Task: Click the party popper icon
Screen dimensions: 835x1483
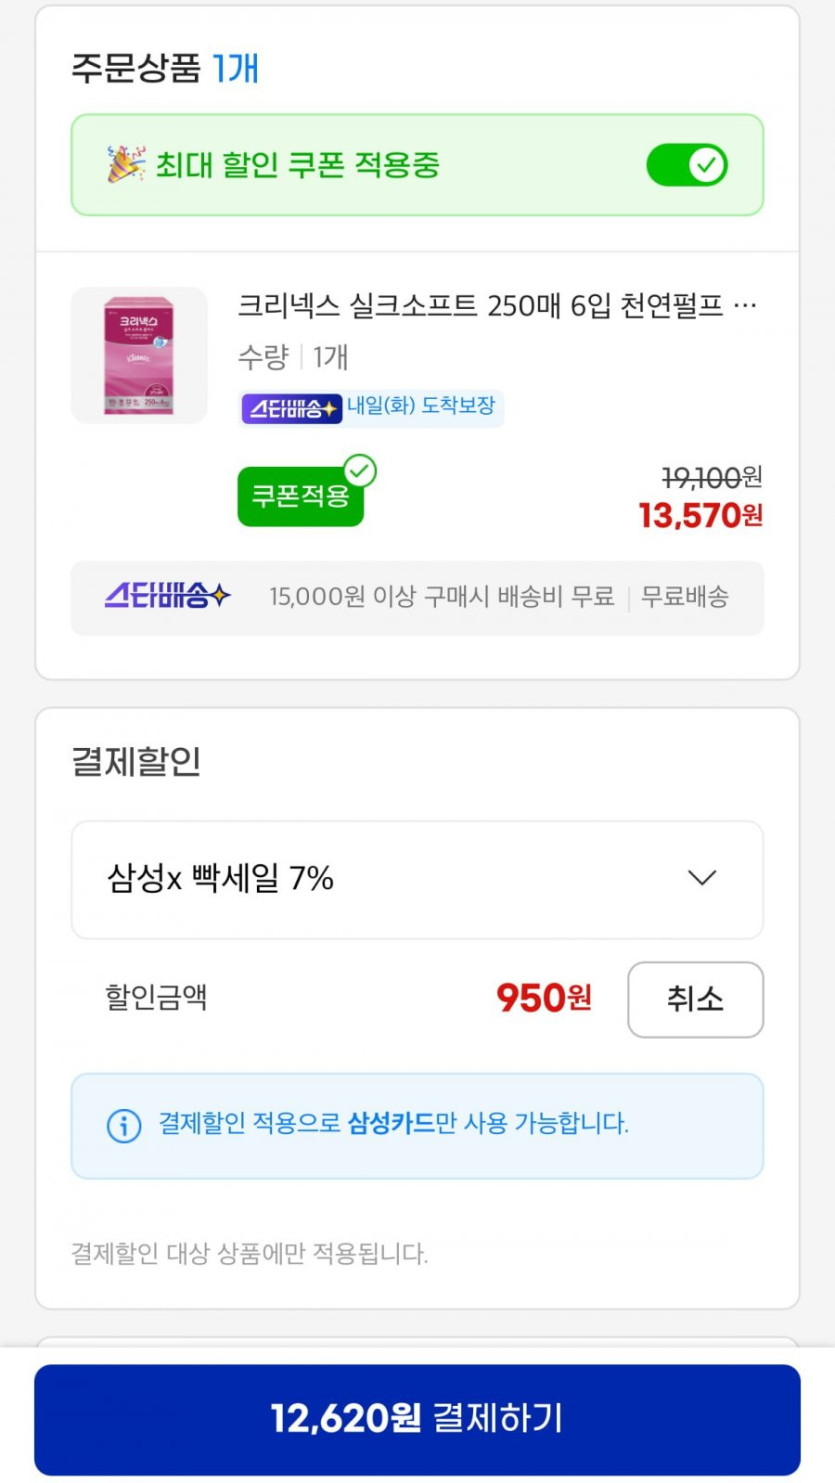Action: coord(126,164)
